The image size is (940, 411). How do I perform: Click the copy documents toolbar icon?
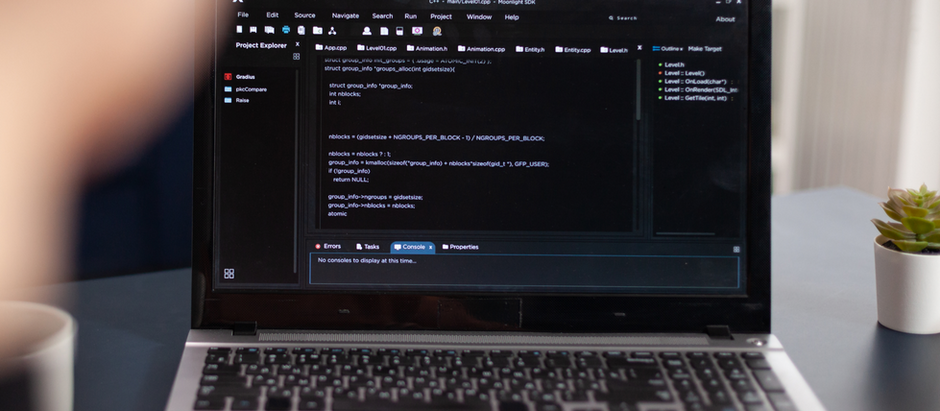click(301, 30)
